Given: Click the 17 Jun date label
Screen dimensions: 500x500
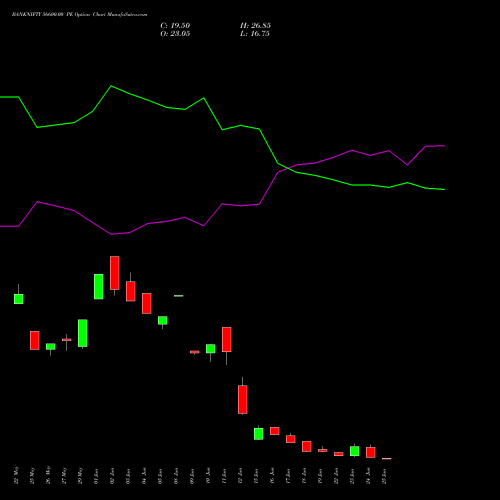Looking at the screenshot, I should pyautogui.click(x=288, y=476).
